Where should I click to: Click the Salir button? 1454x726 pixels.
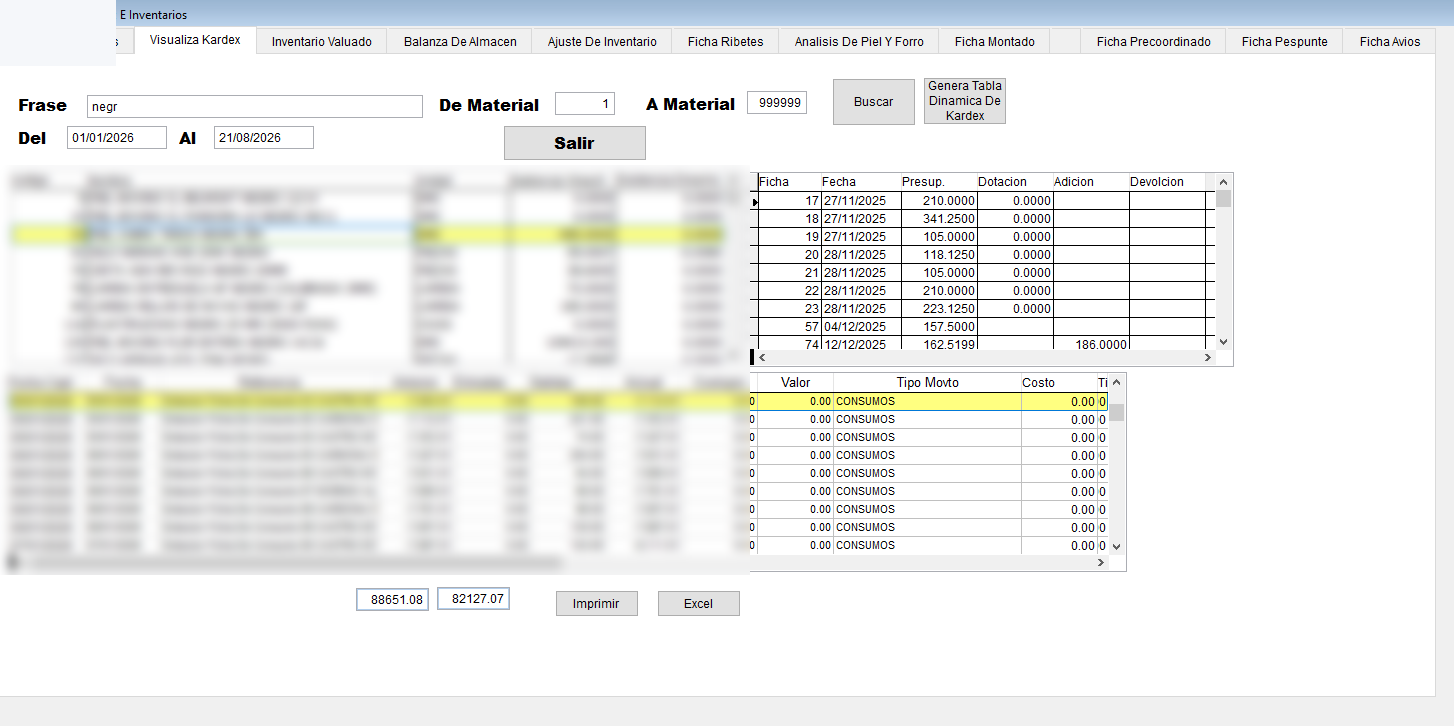574,143
